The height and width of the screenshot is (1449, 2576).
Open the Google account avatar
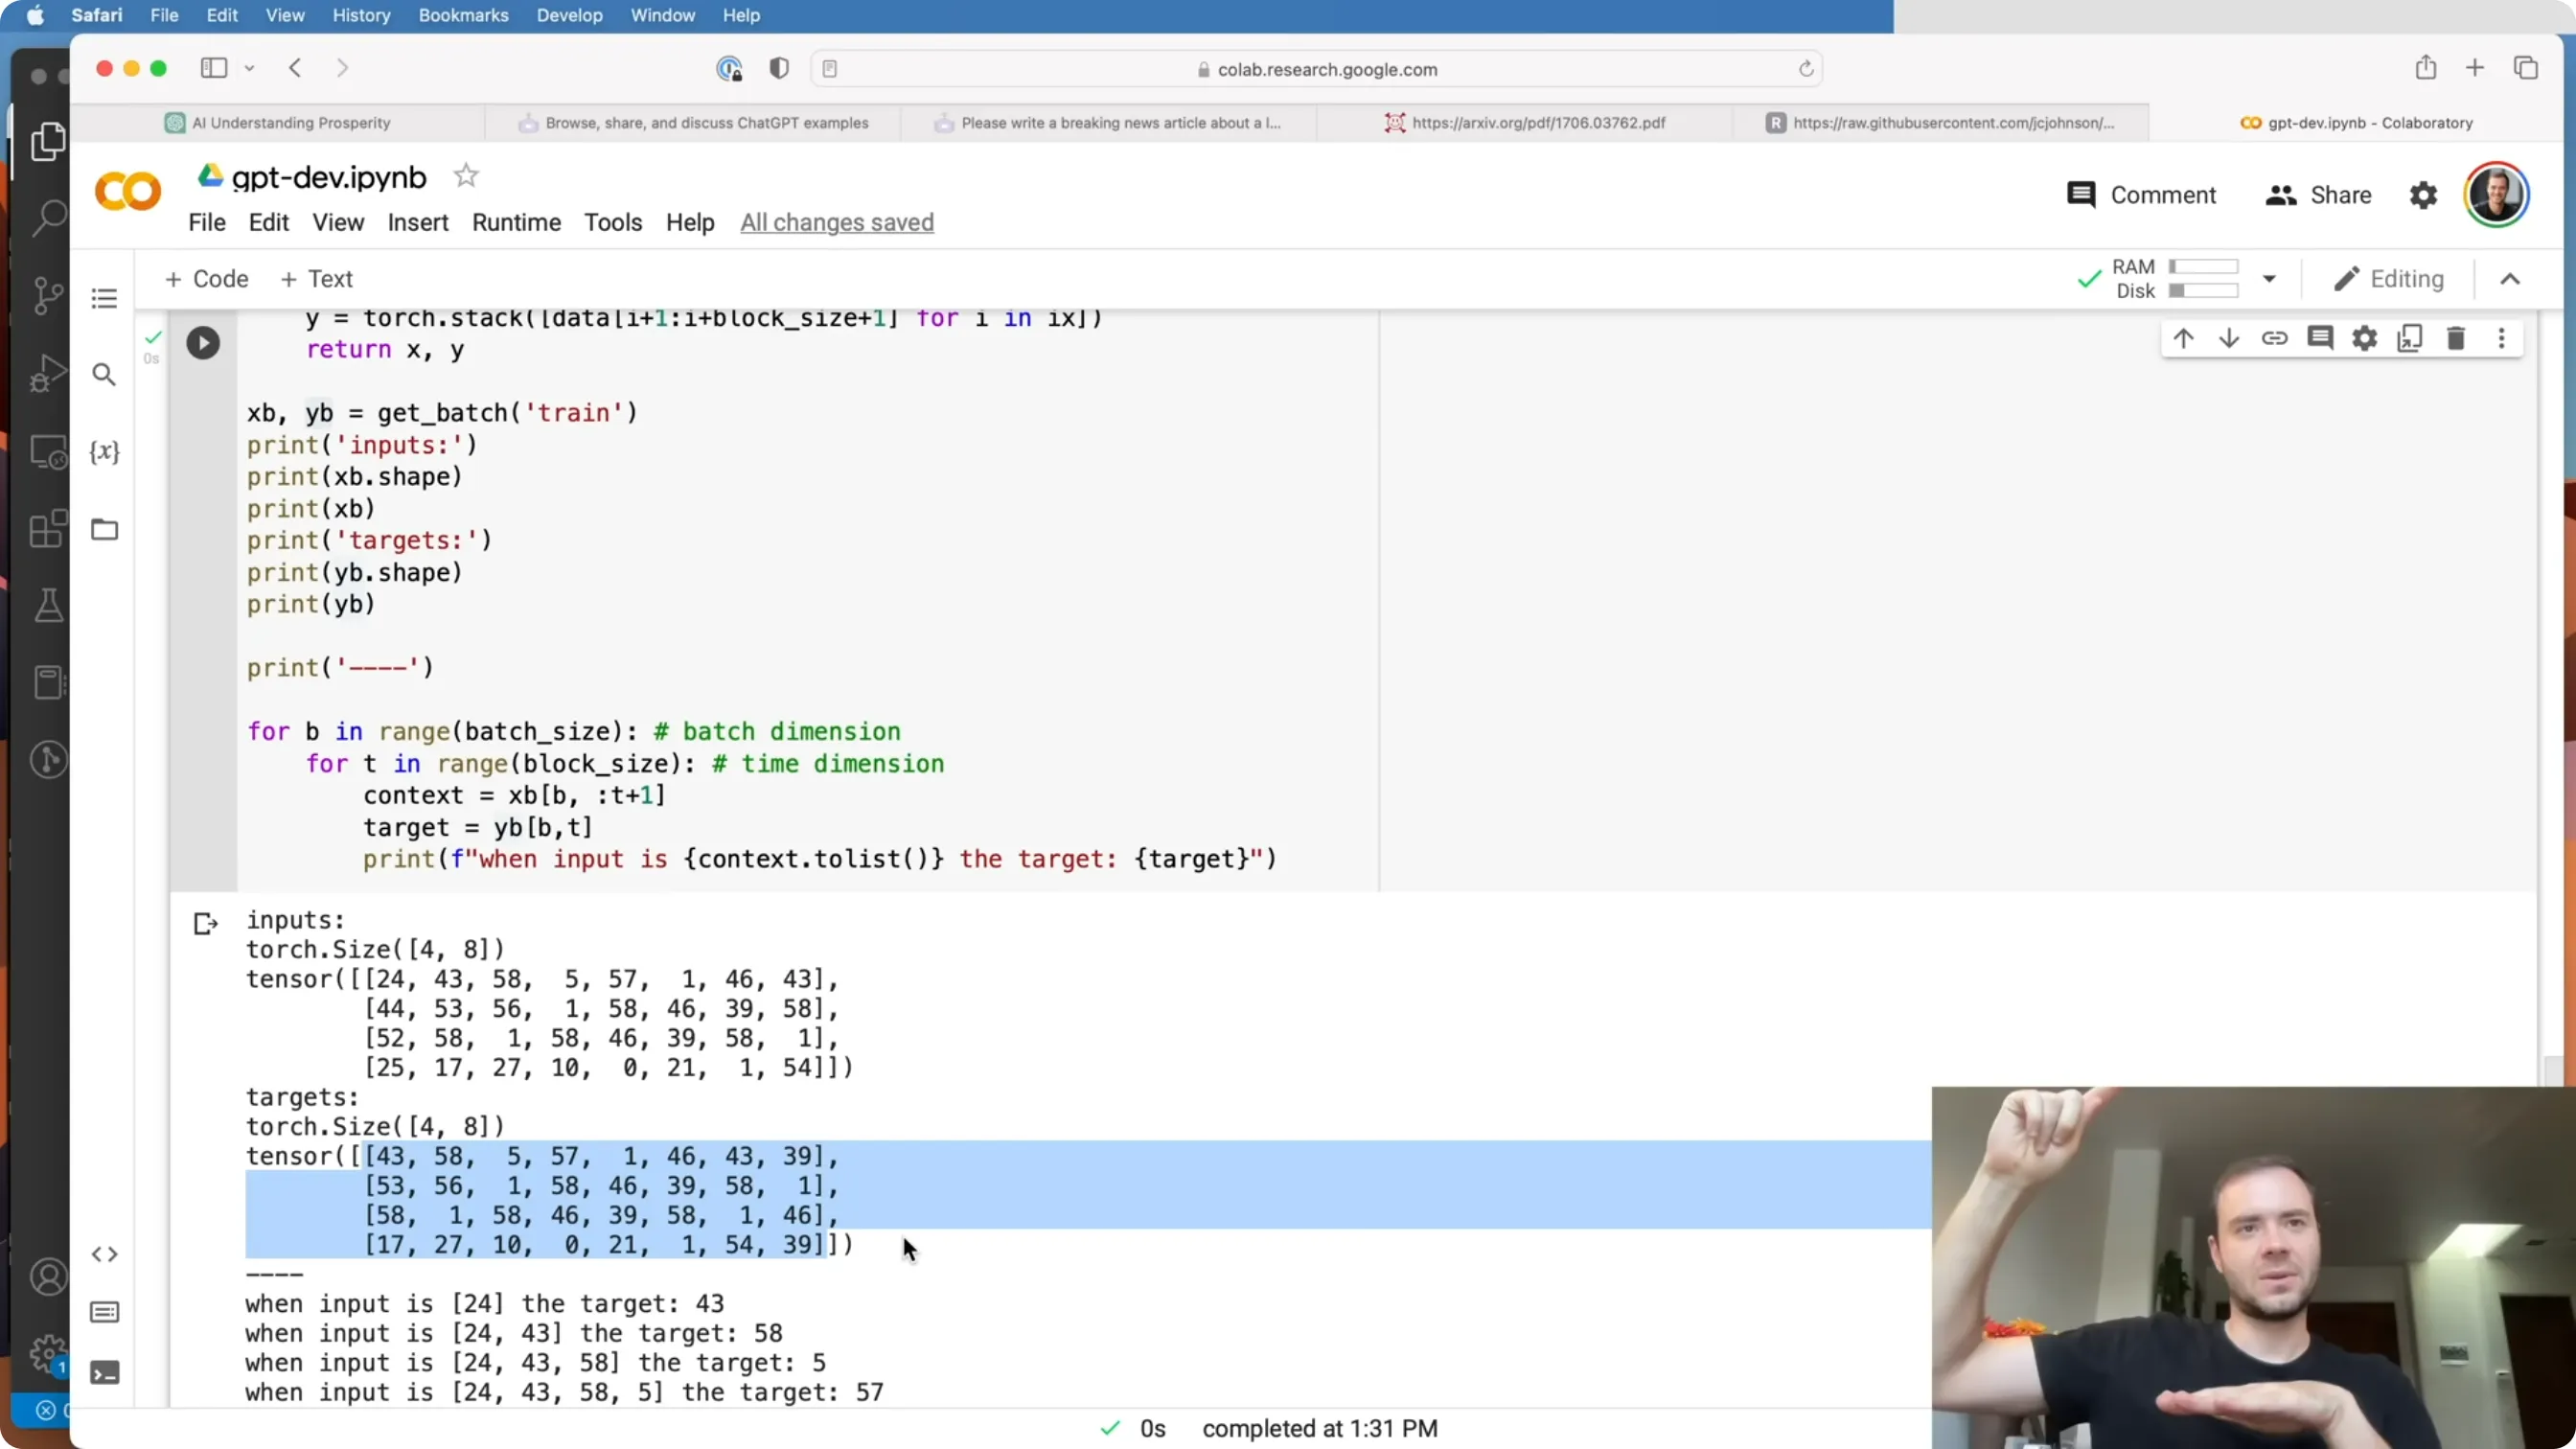click(2496, 195)
